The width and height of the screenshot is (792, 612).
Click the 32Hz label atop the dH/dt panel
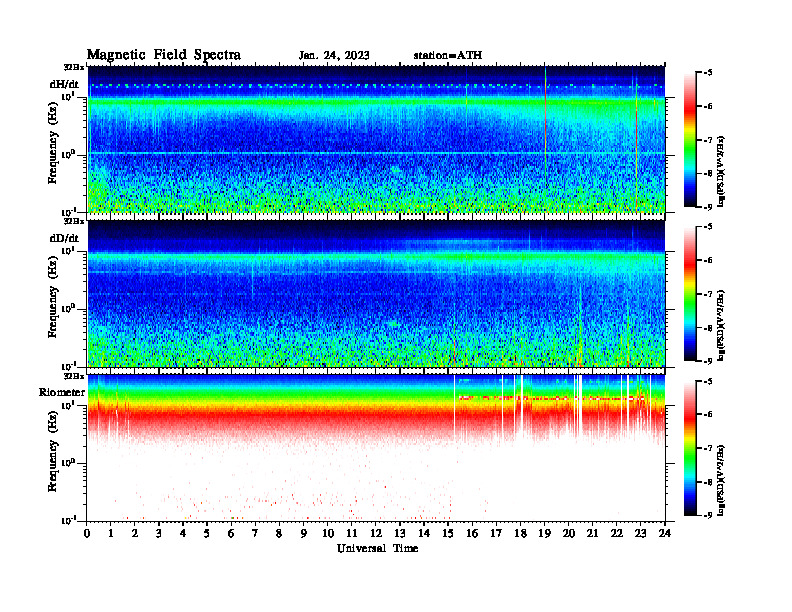click(73, 67)
